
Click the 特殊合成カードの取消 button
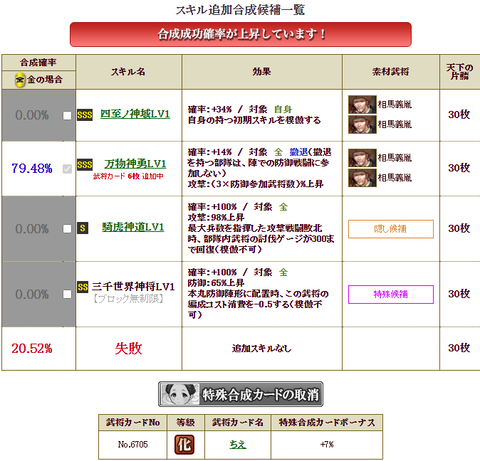point(241,394)
